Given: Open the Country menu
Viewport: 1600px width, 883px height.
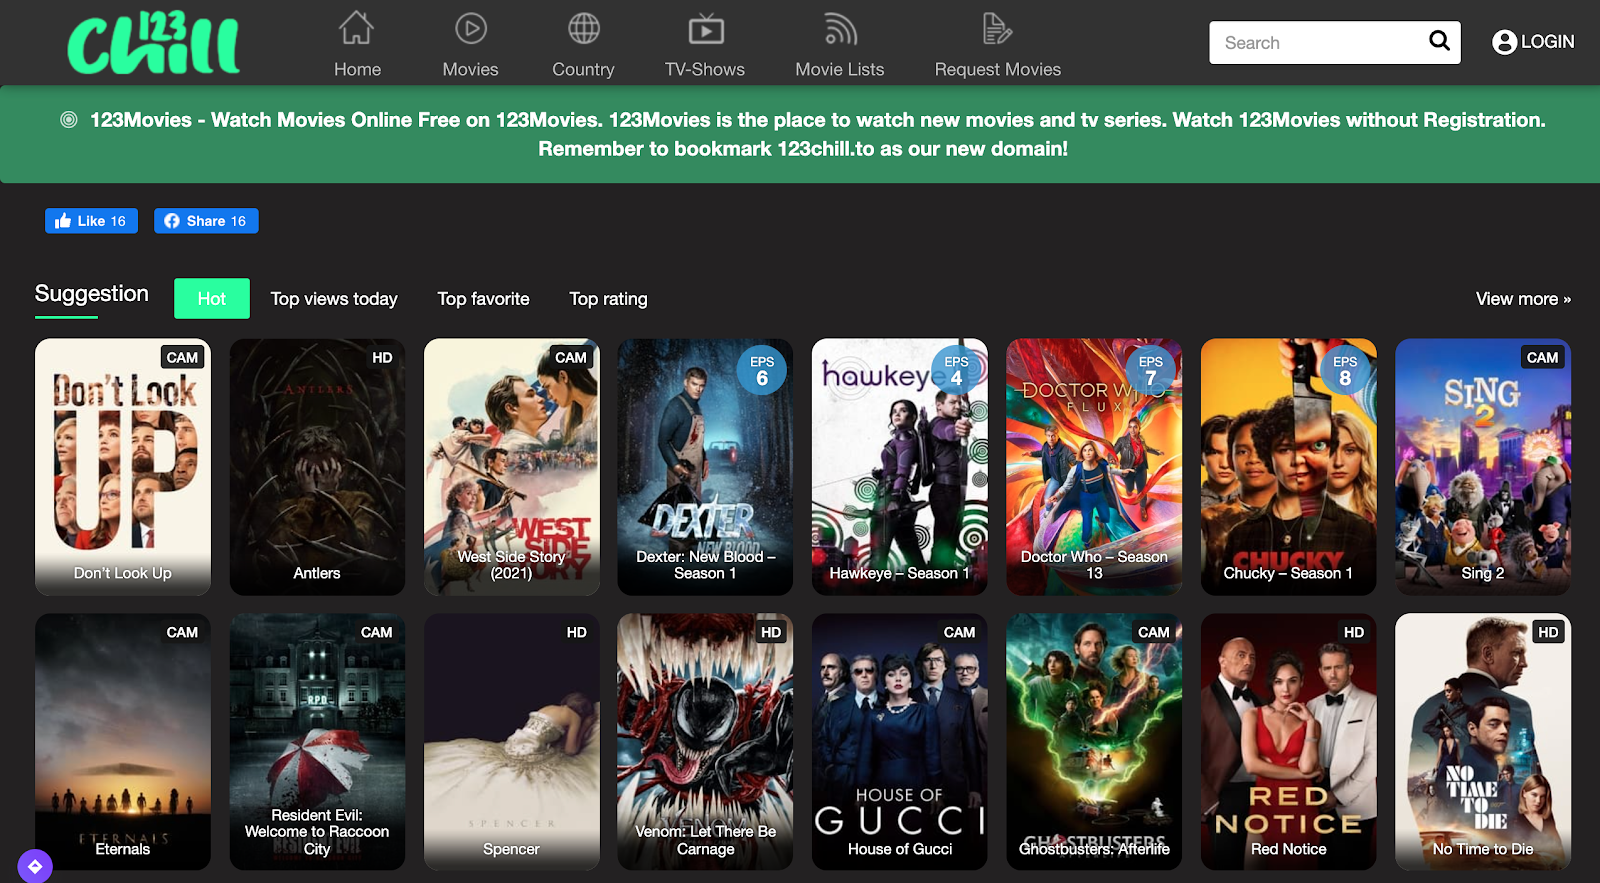Looking at the screenshot, I should tap(583, 69).
